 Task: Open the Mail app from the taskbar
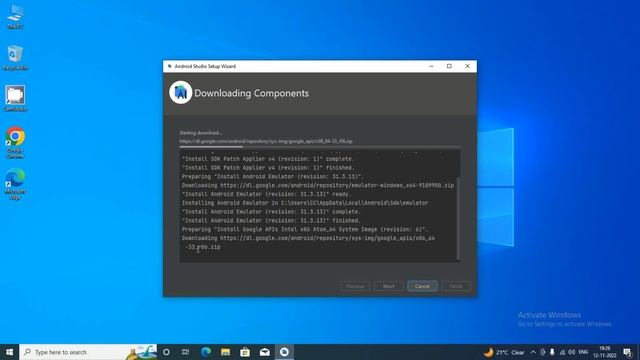coord(264,352)
